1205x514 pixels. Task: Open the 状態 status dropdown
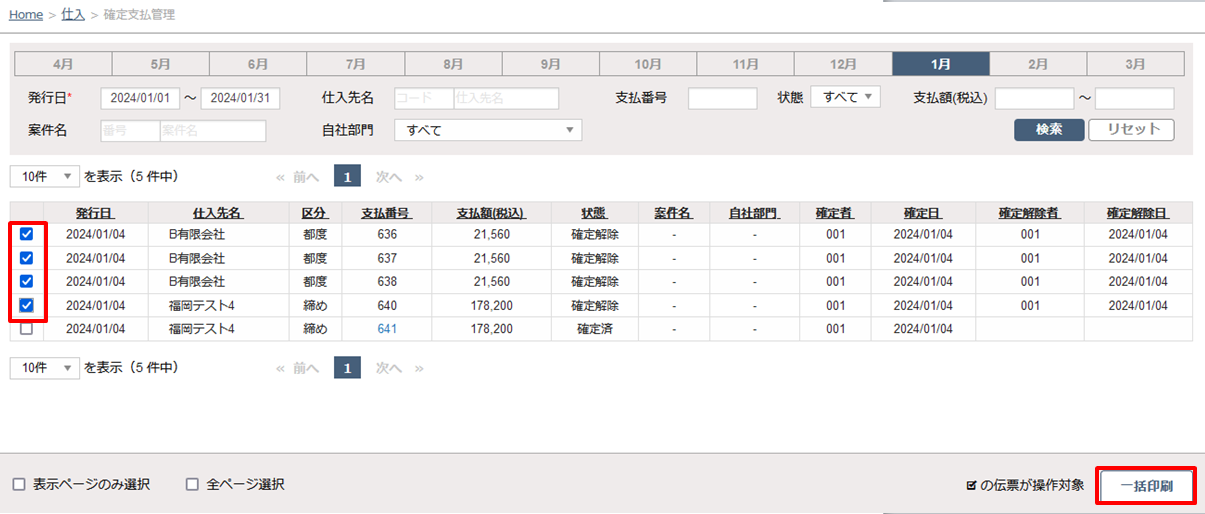[x=845, y=98]
